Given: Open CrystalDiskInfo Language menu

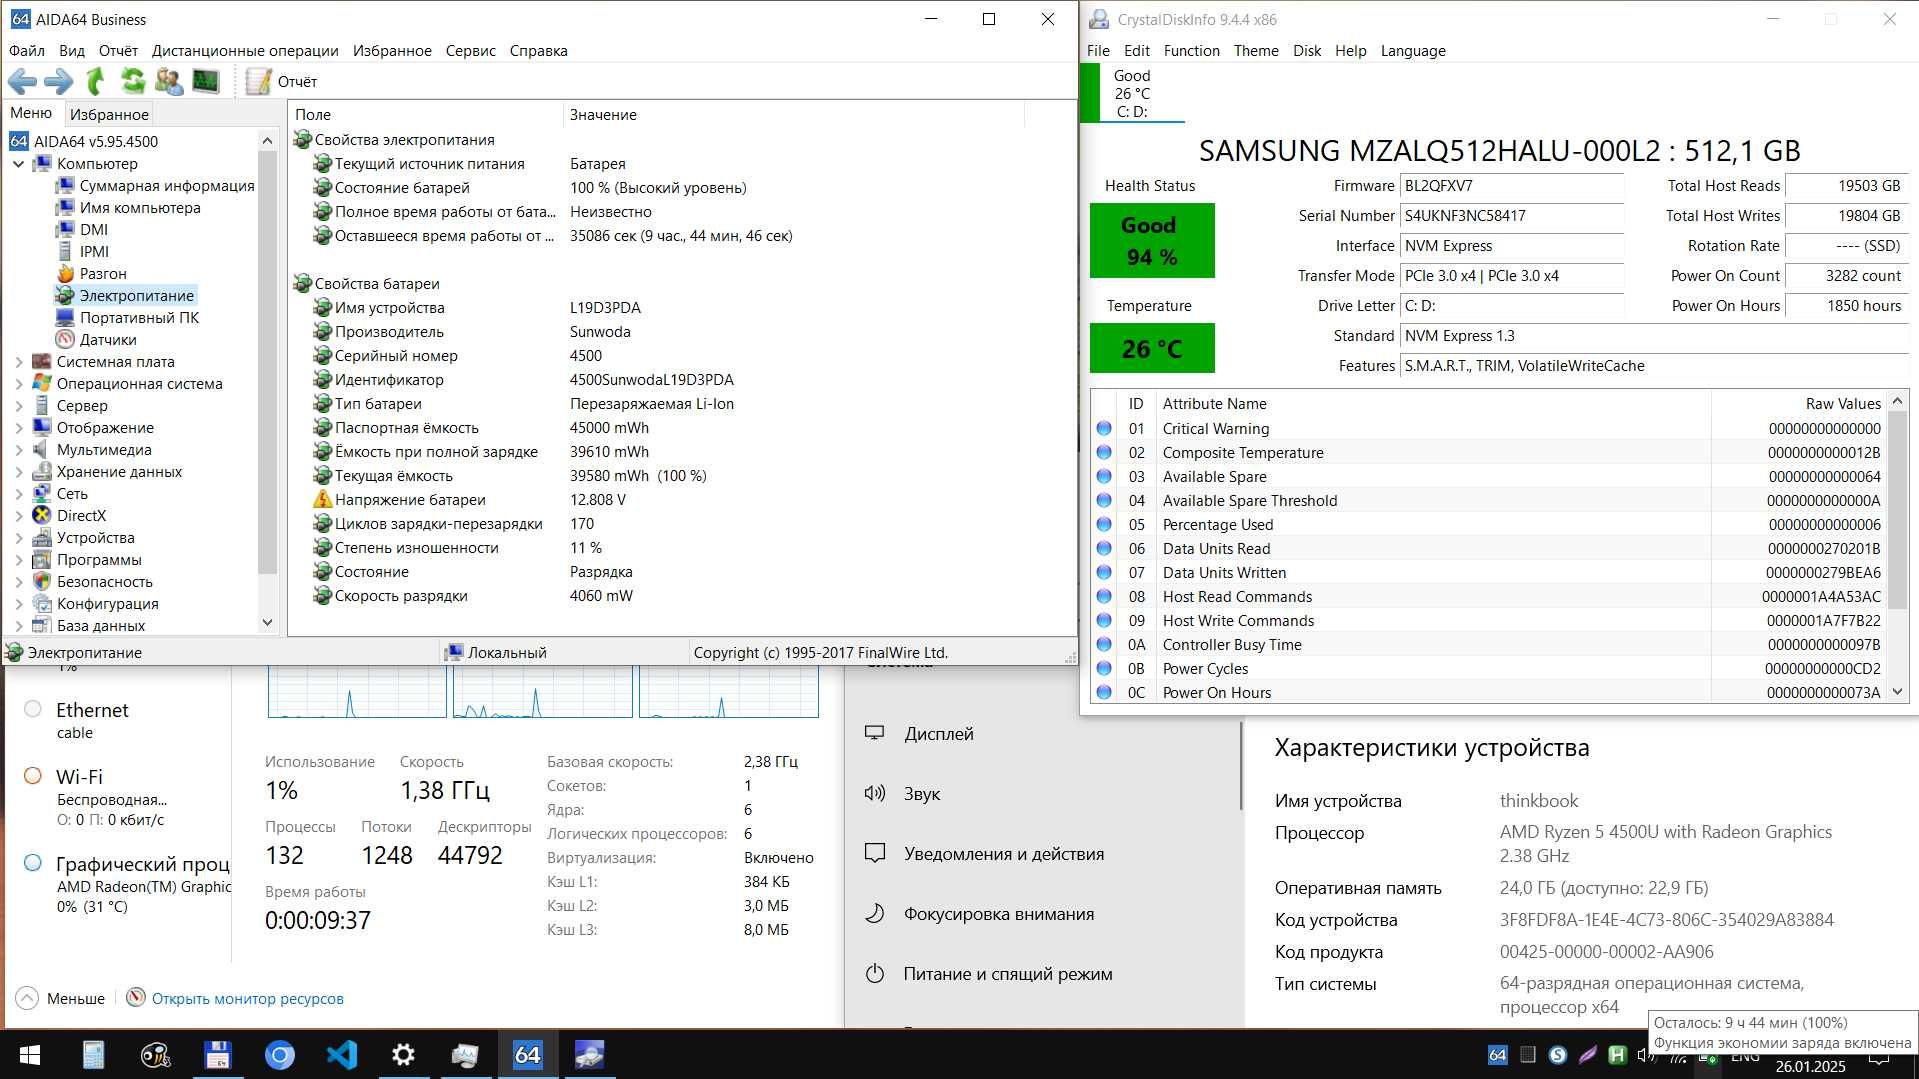Looking at the screenshot, I should point(1413,50).
